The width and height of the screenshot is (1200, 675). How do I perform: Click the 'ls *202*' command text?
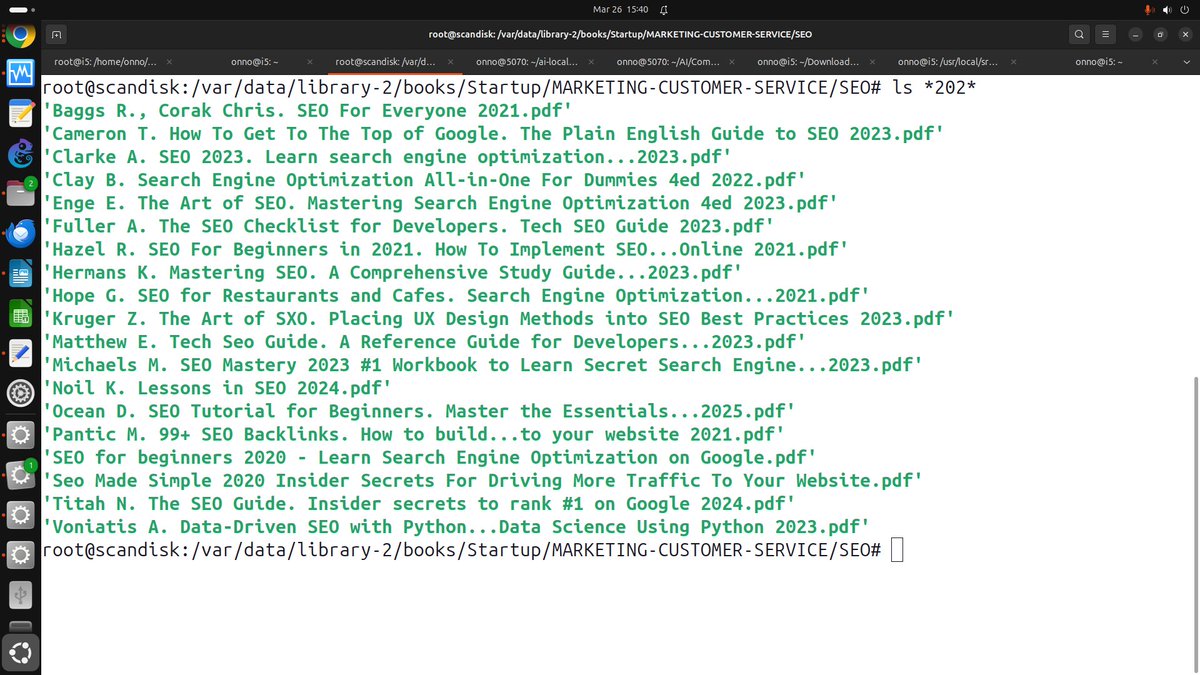click(x=934, y=88)
